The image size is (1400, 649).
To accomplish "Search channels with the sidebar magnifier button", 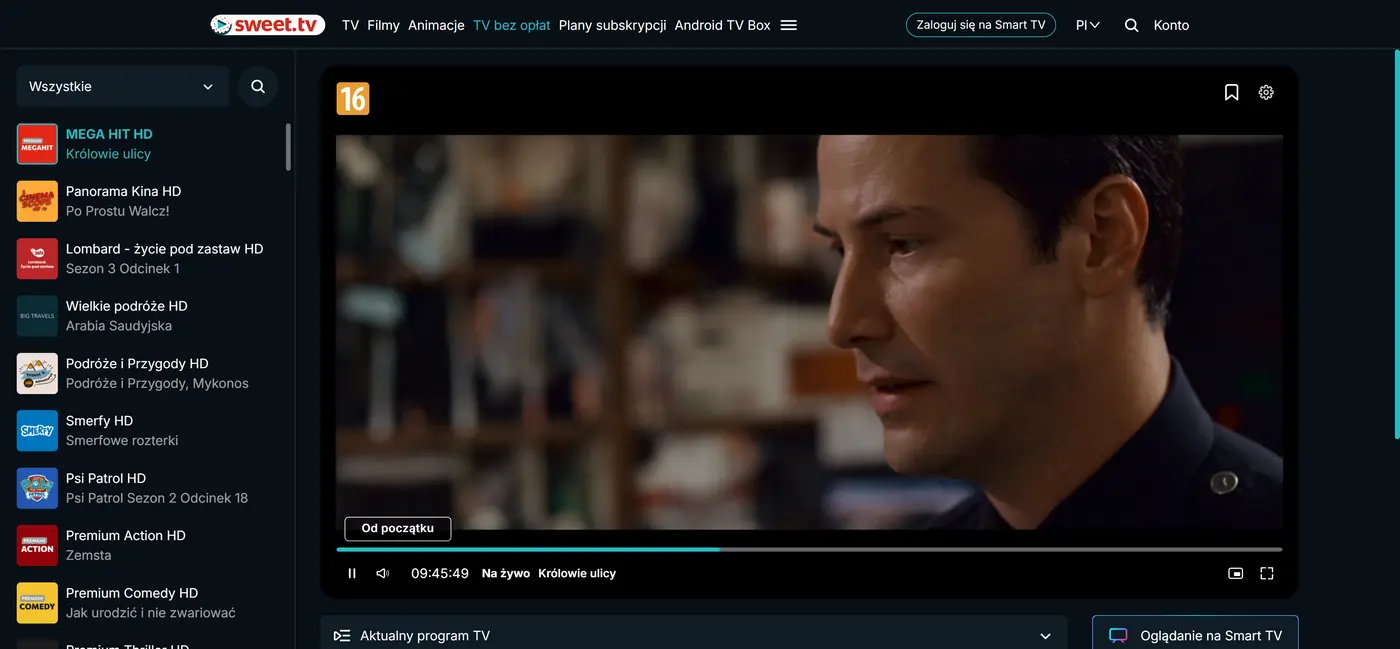I will [258, 87].
